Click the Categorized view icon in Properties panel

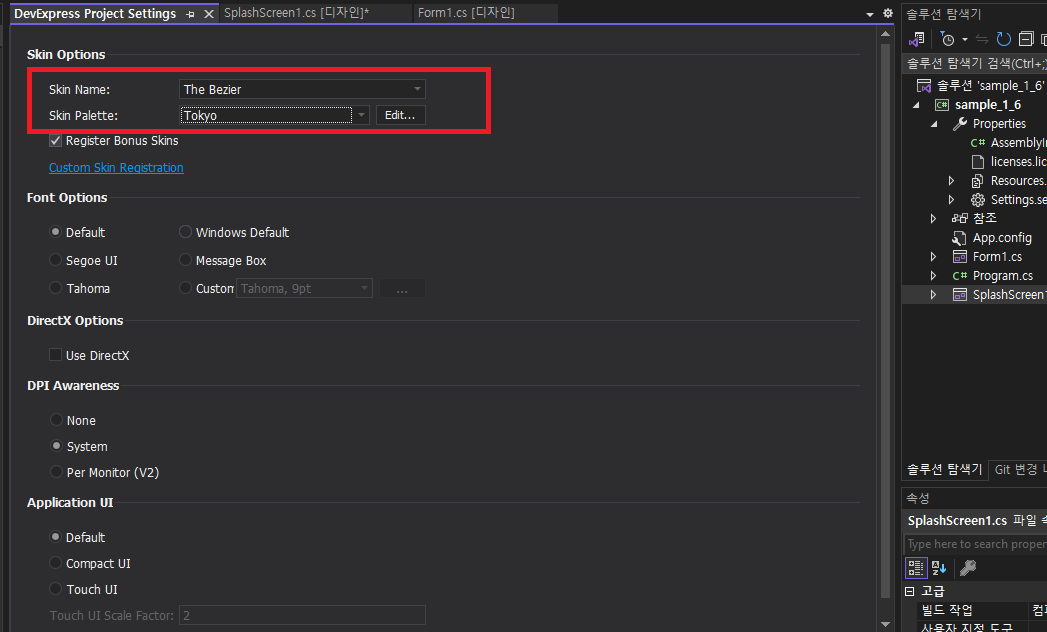[916, 568]
